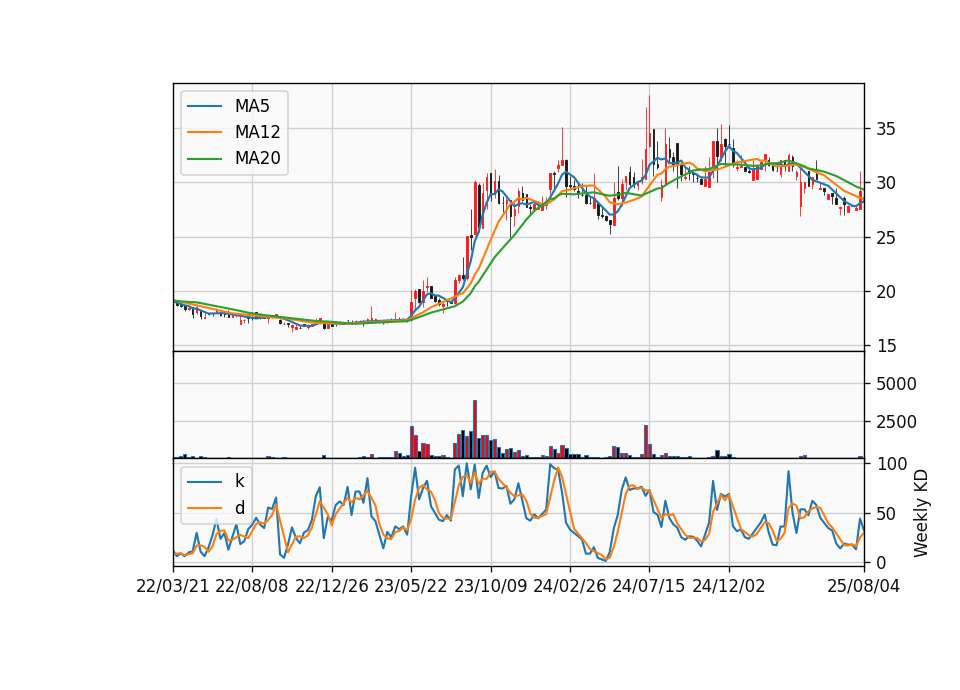Click the 22/03/21 date tick label
The height and width of the screenshot is (690, 960).
click(173, 586)
